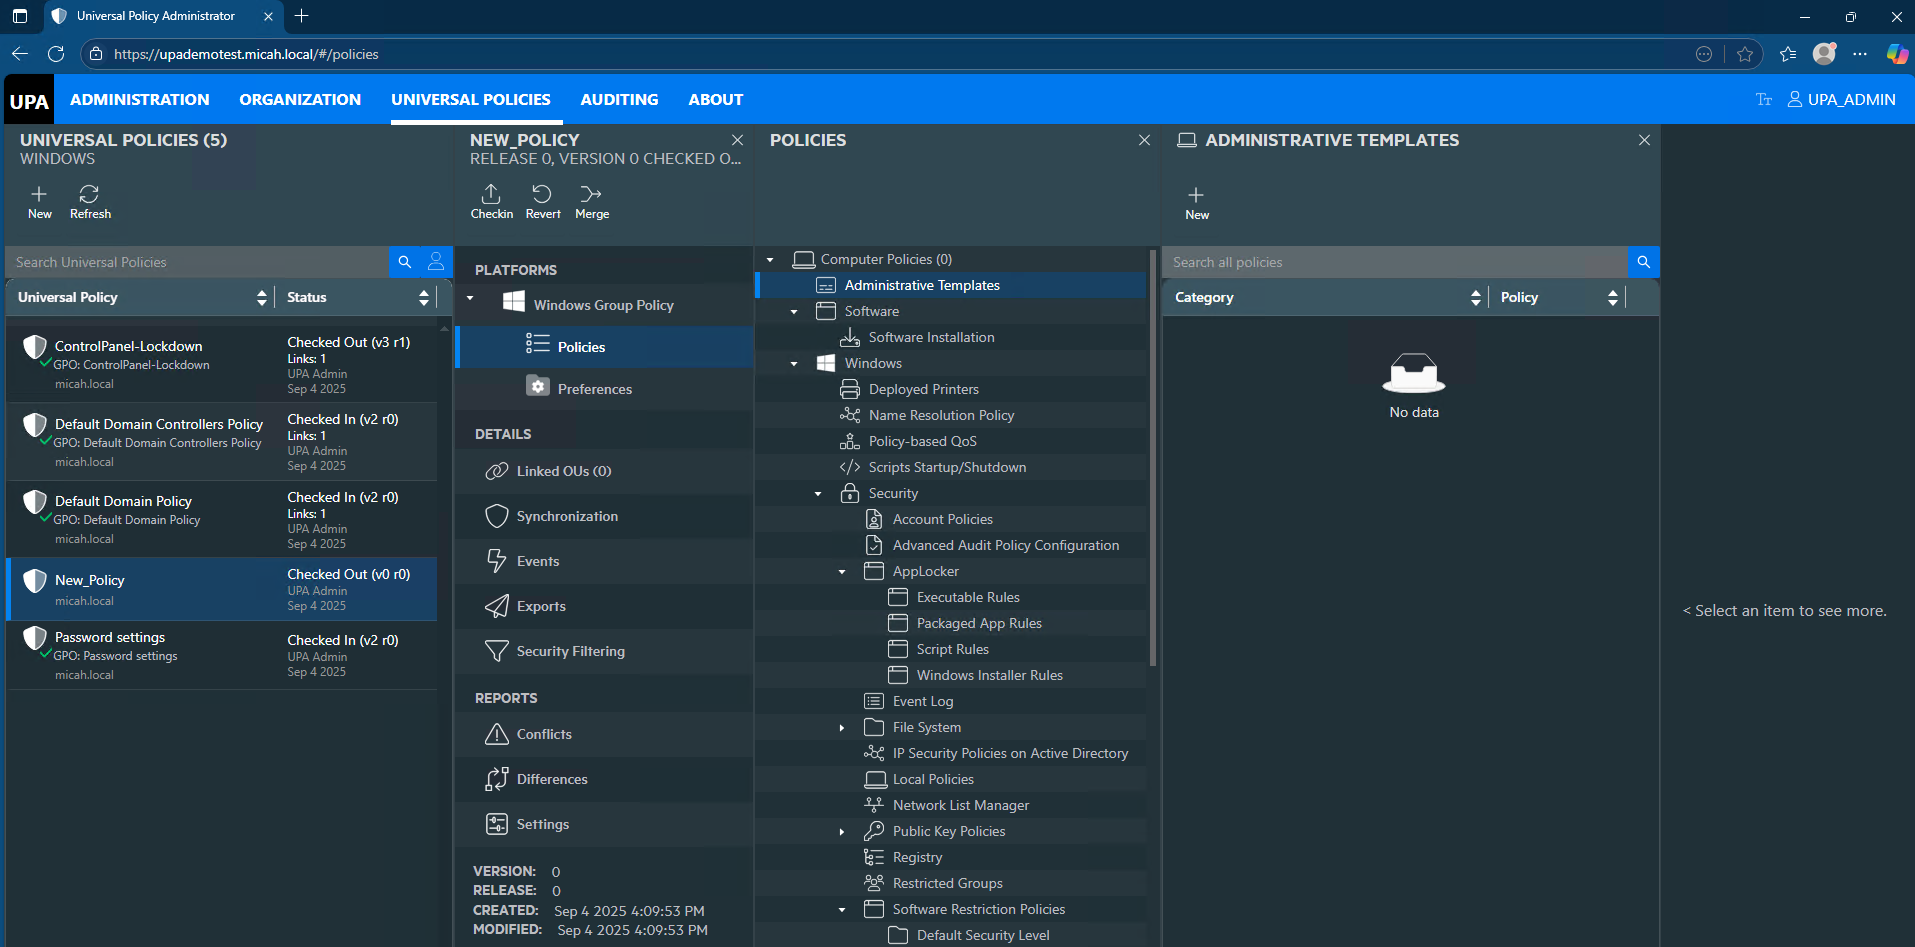Click the user filter icon beside search
This screenshot has height=947, width=1915.
436,262
